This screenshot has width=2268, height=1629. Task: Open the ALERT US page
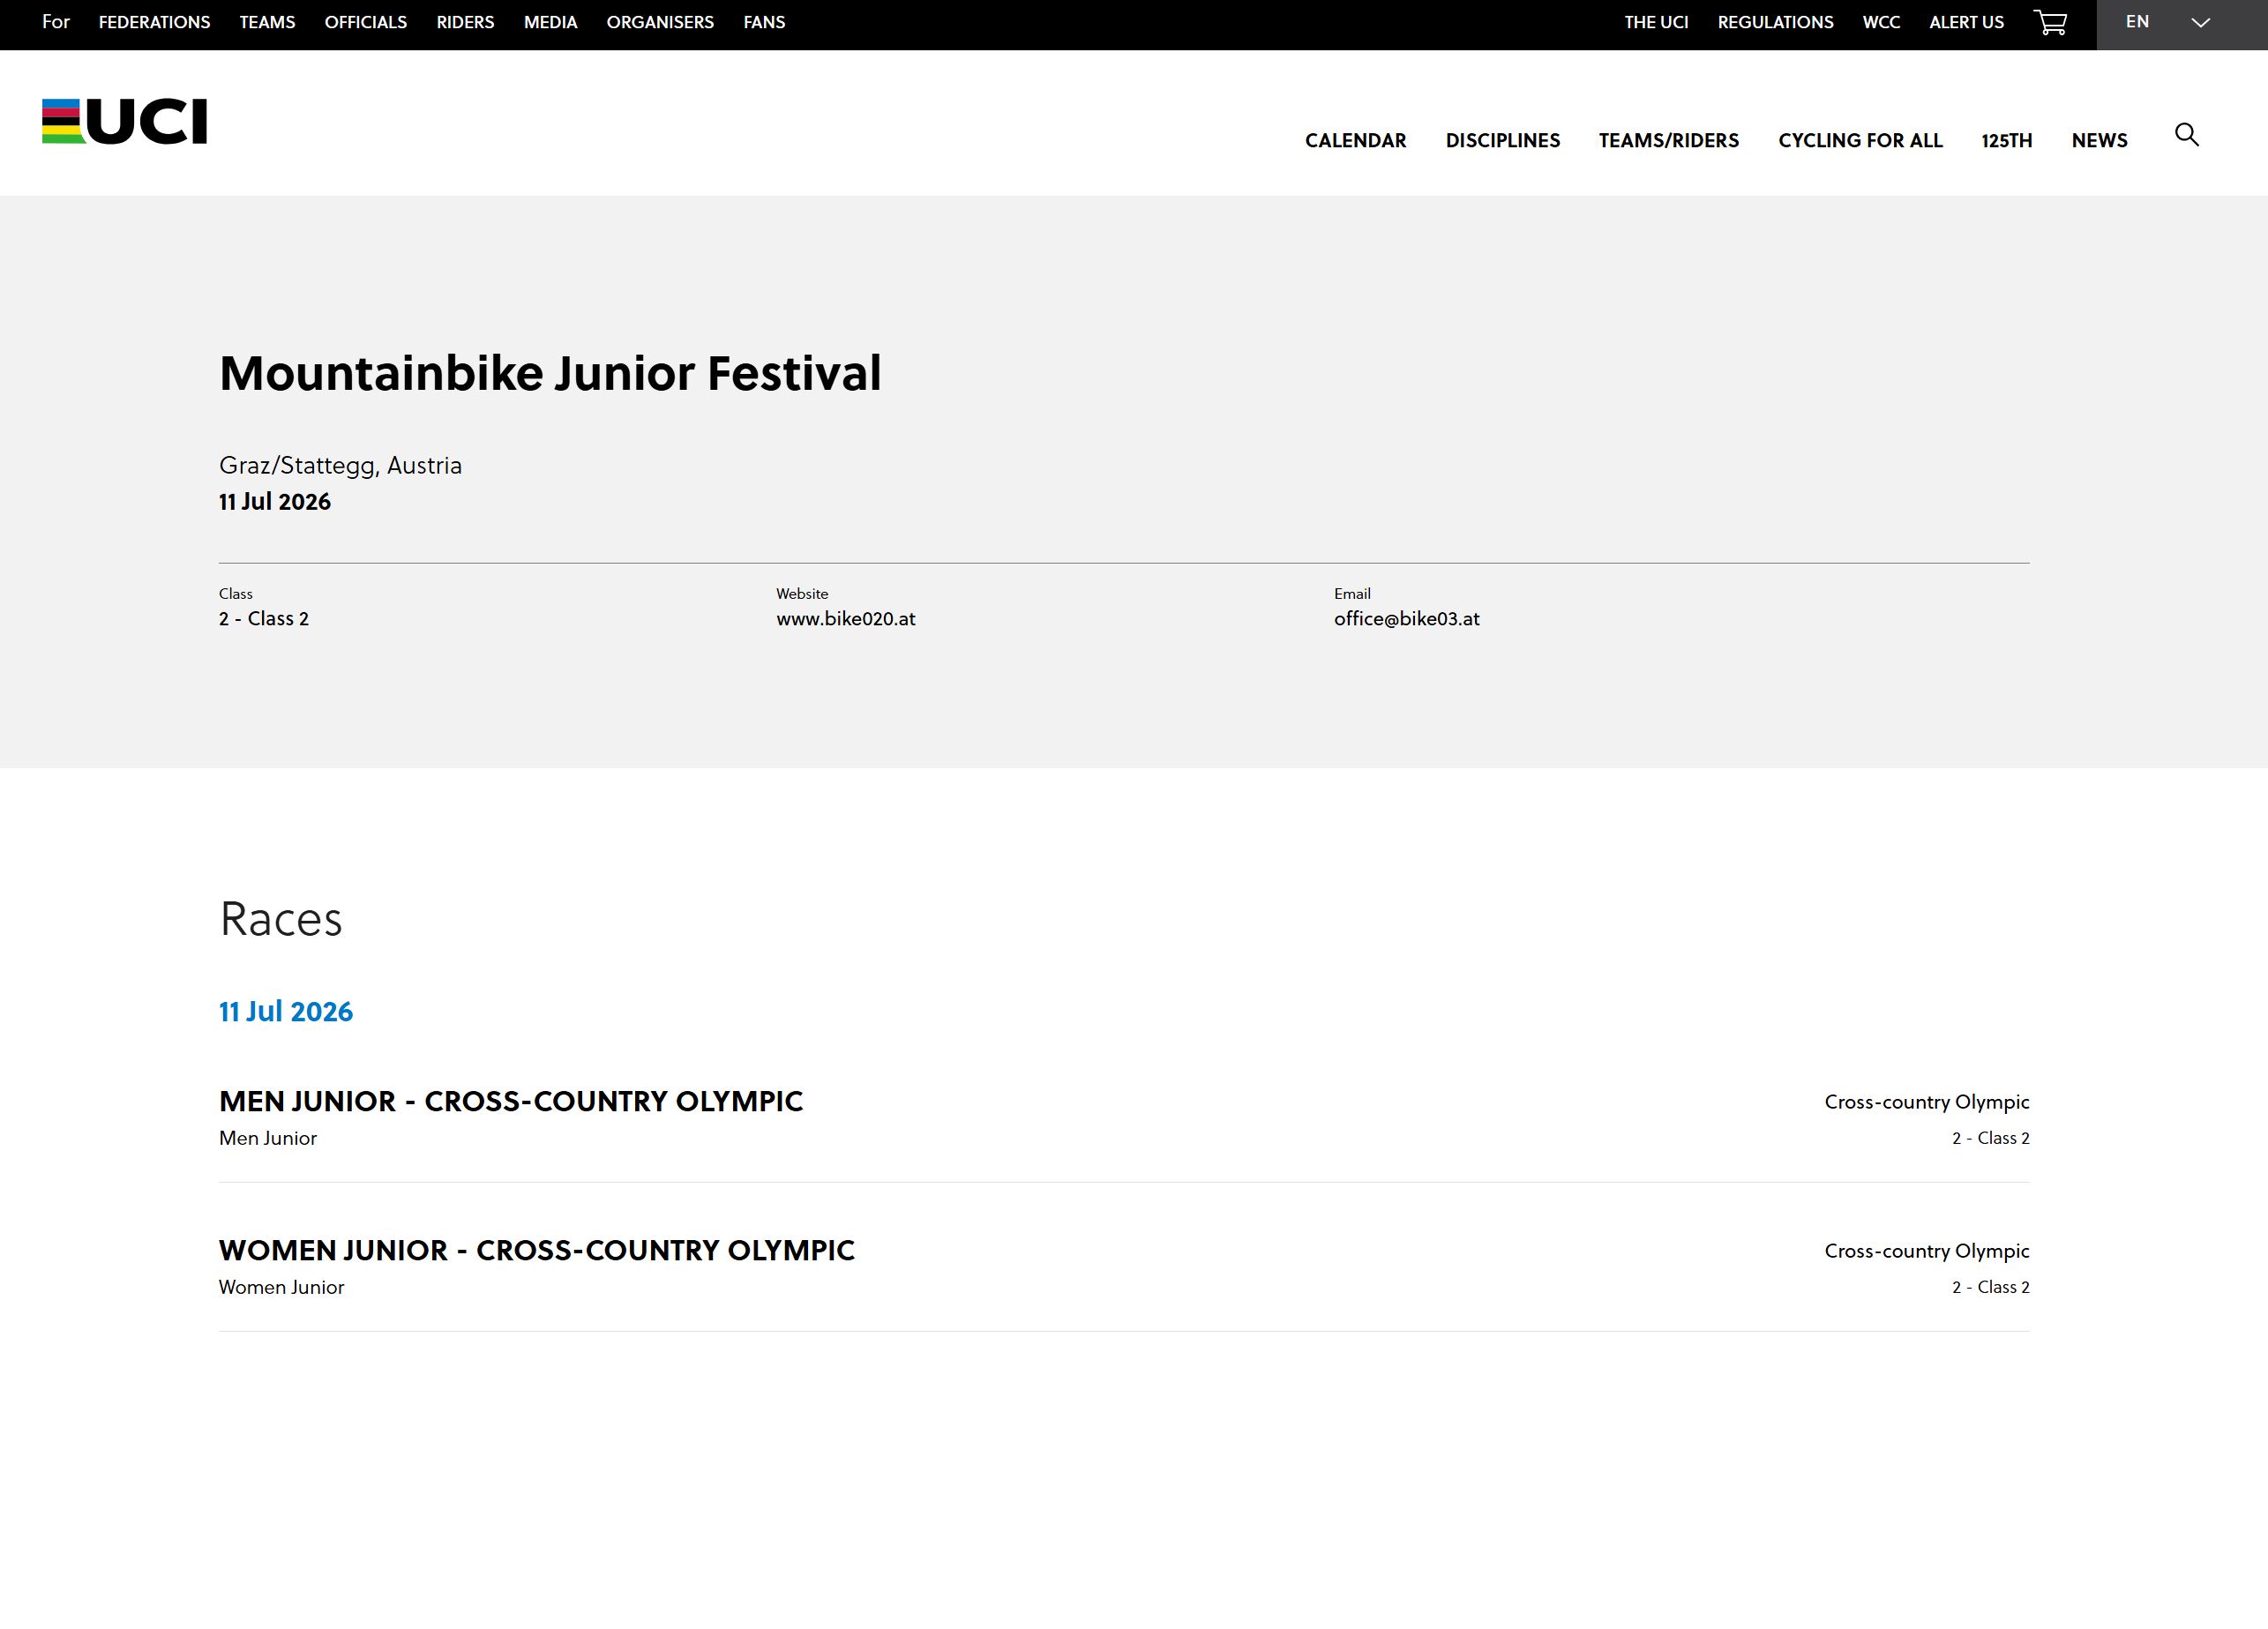1964,22
